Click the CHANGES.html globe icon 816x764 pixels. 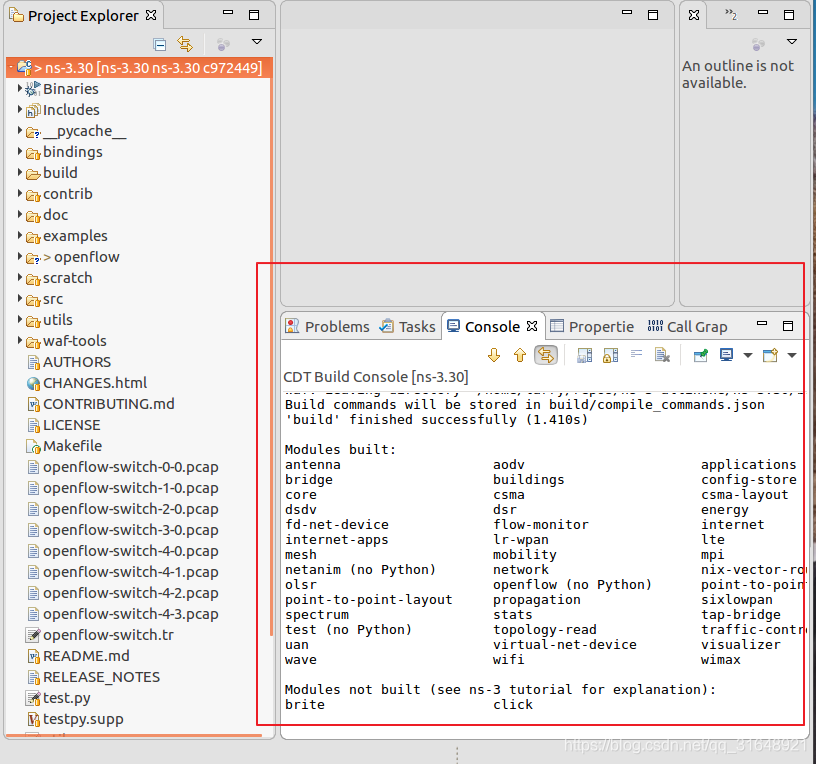click(33, 384)
